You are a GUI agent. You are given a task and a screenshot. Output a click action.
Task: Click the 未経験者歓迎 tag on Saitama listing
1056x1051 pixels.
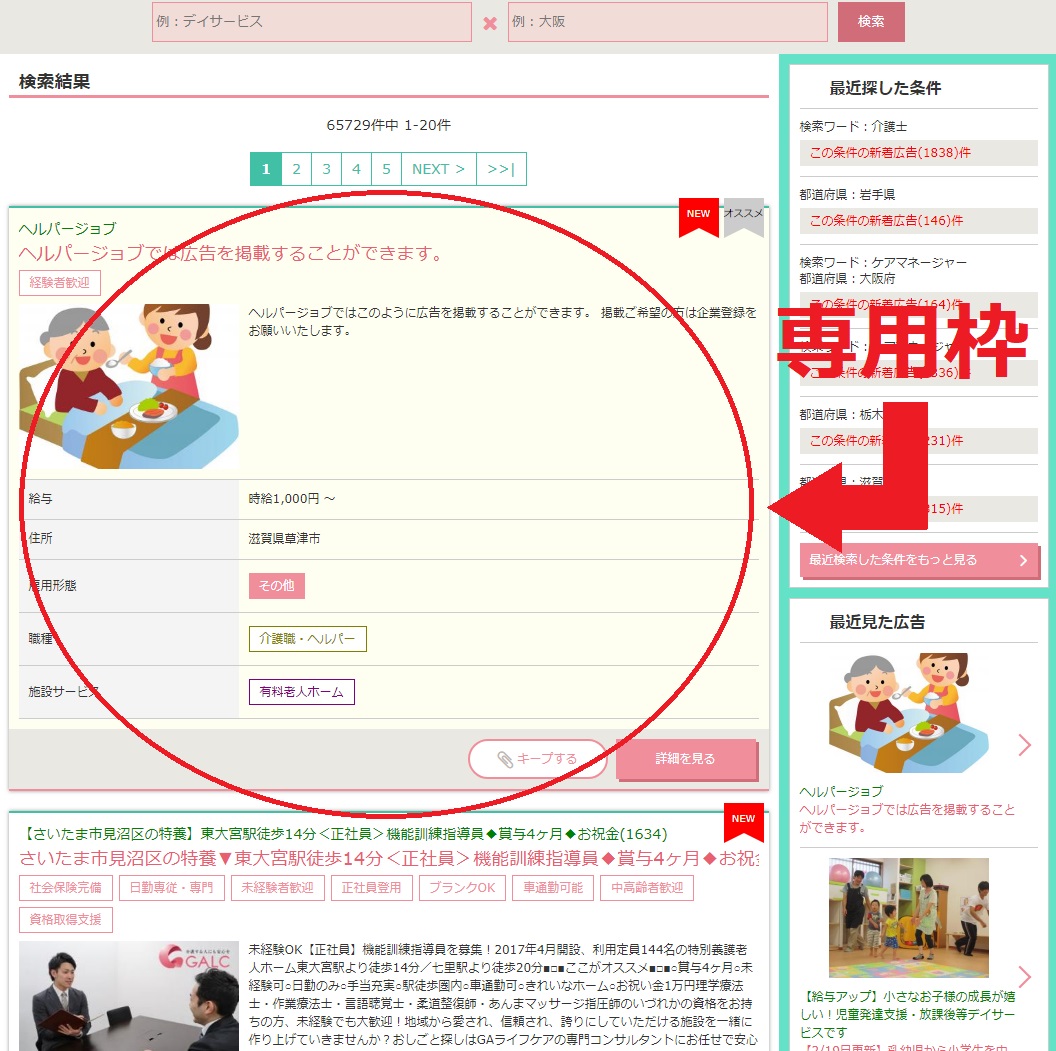277,887
